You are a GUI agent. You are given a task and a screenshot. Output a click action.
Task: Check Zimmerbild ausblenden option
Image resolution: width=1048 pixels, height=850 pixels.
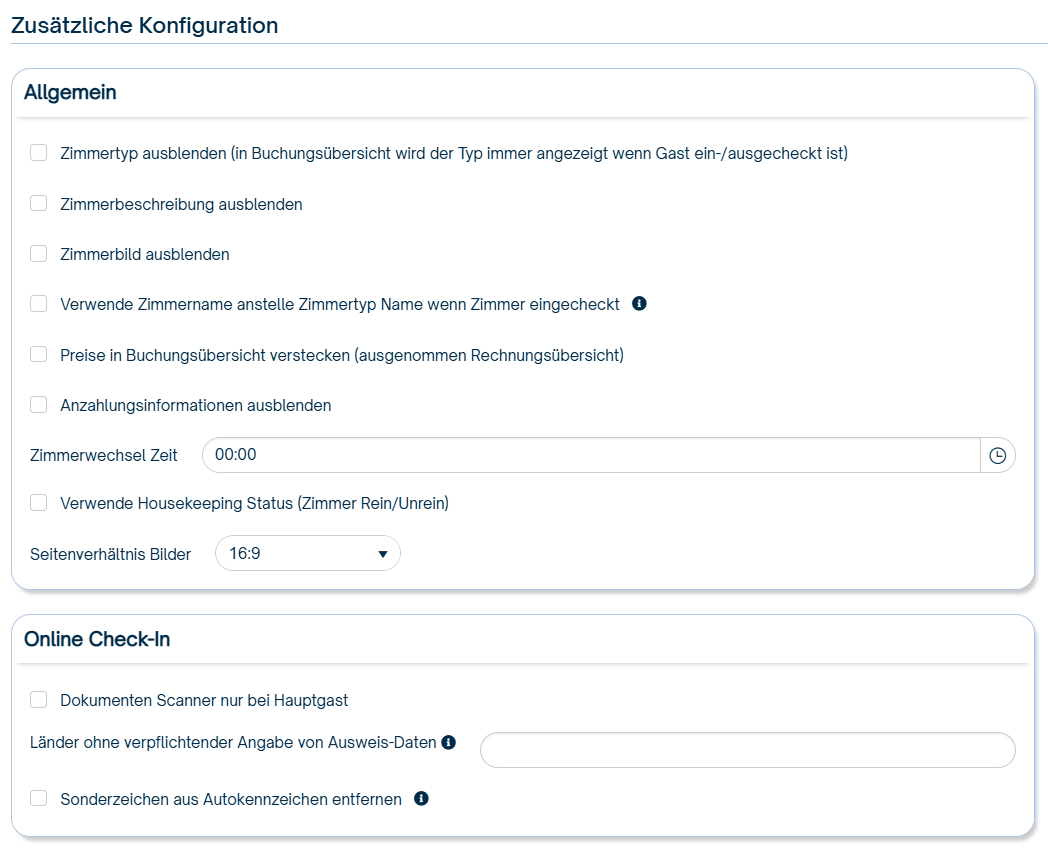point(39,254)
